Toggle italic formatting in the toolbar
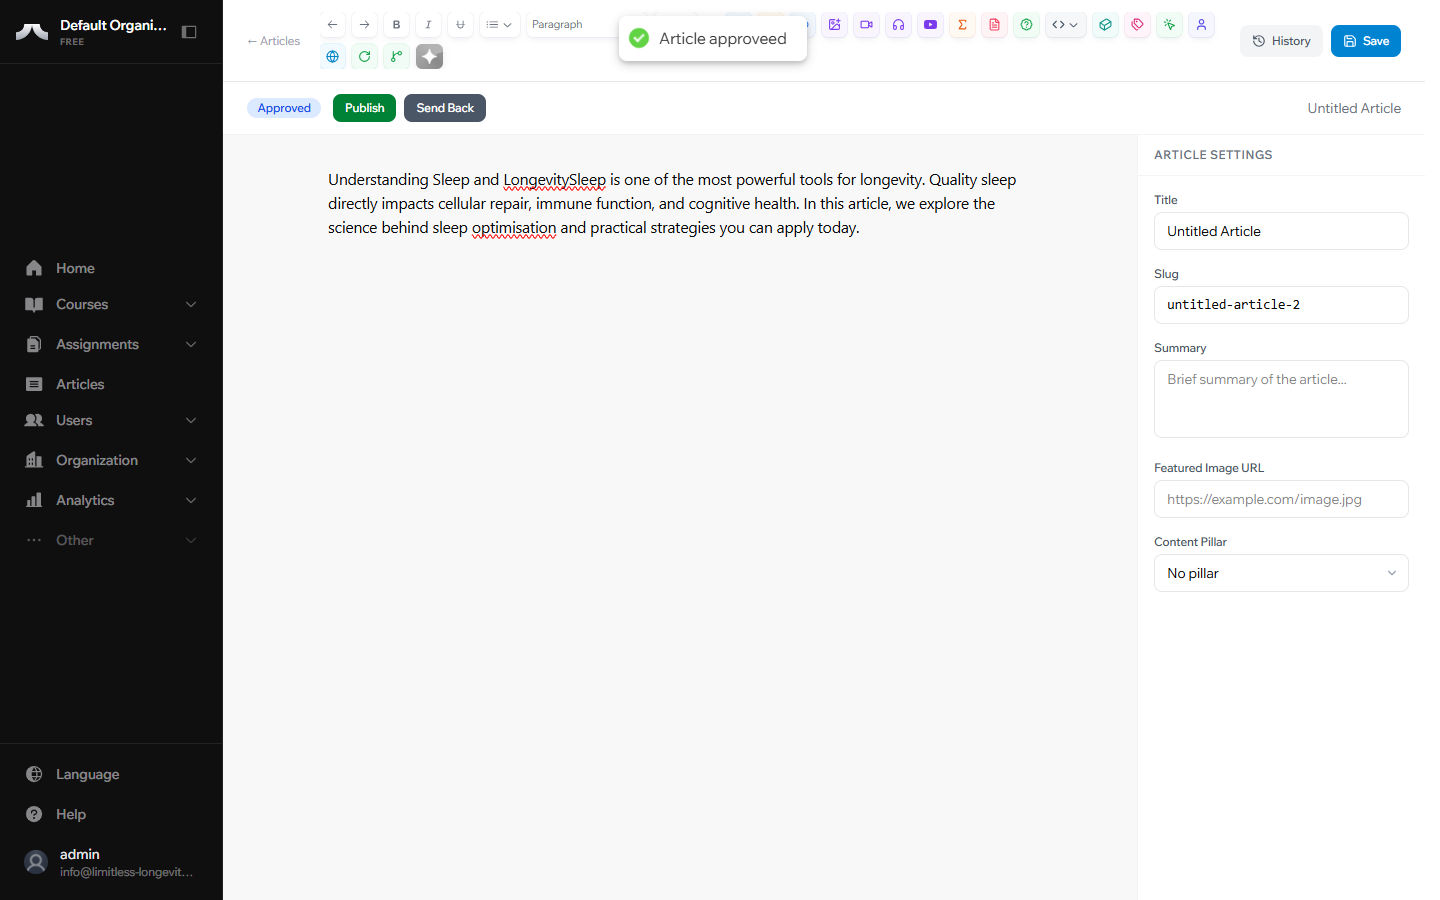Screen dimensions: 1440x900 pyautogui.click(x=428, y=25)
